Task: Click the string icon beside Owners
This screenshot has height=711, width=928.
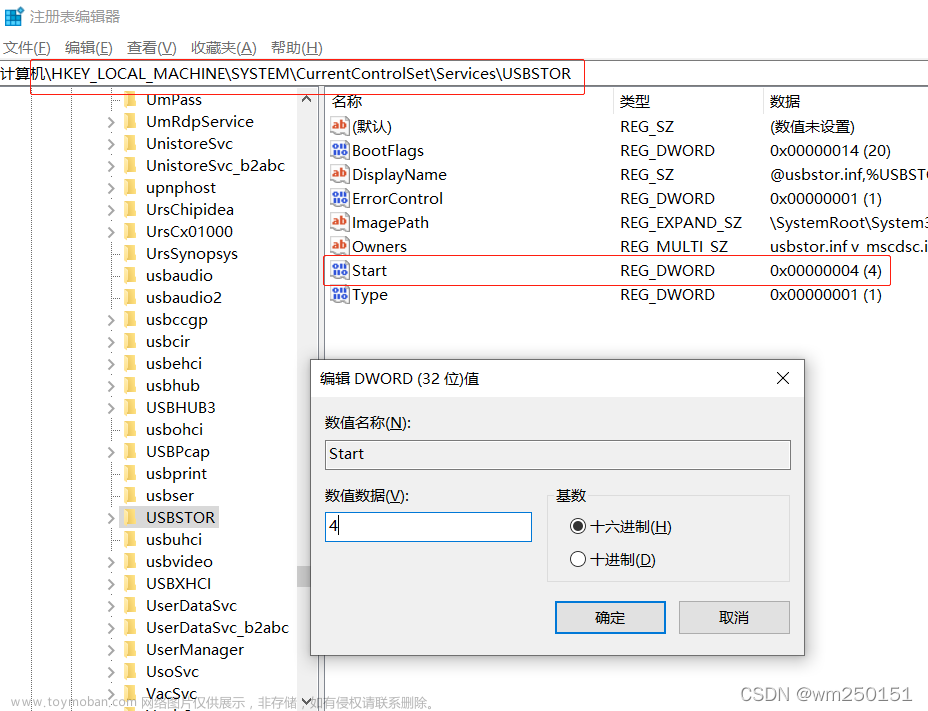Action: click(340, 246)
